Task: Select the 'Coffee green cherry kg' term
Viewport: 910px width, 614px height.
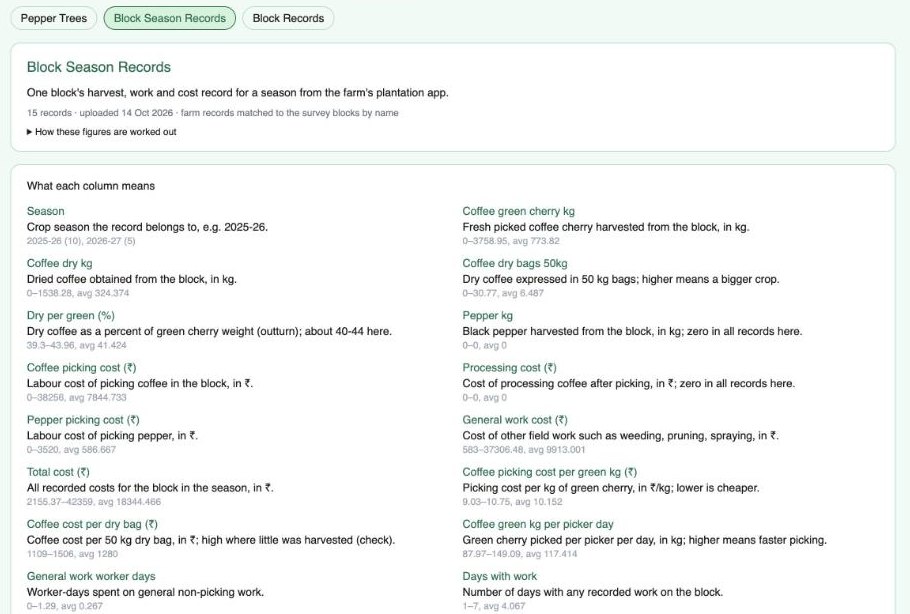Action: click(518, 211)
